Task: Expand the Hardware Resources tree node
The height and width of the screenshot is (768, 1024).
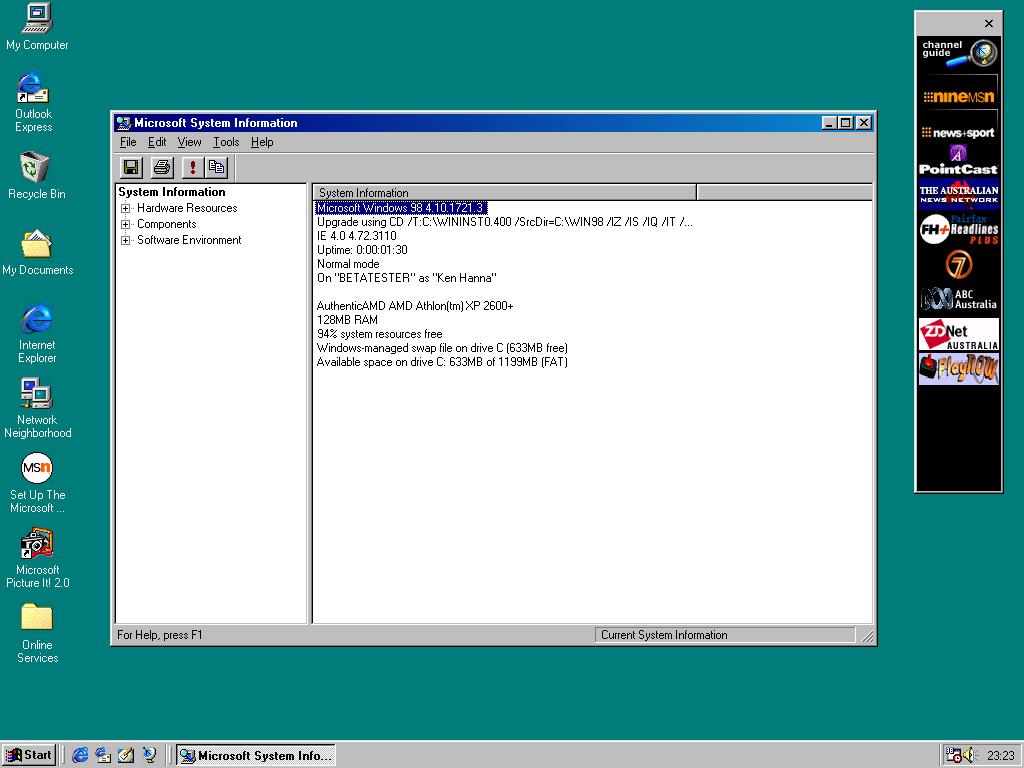Action: click(125, 208)
